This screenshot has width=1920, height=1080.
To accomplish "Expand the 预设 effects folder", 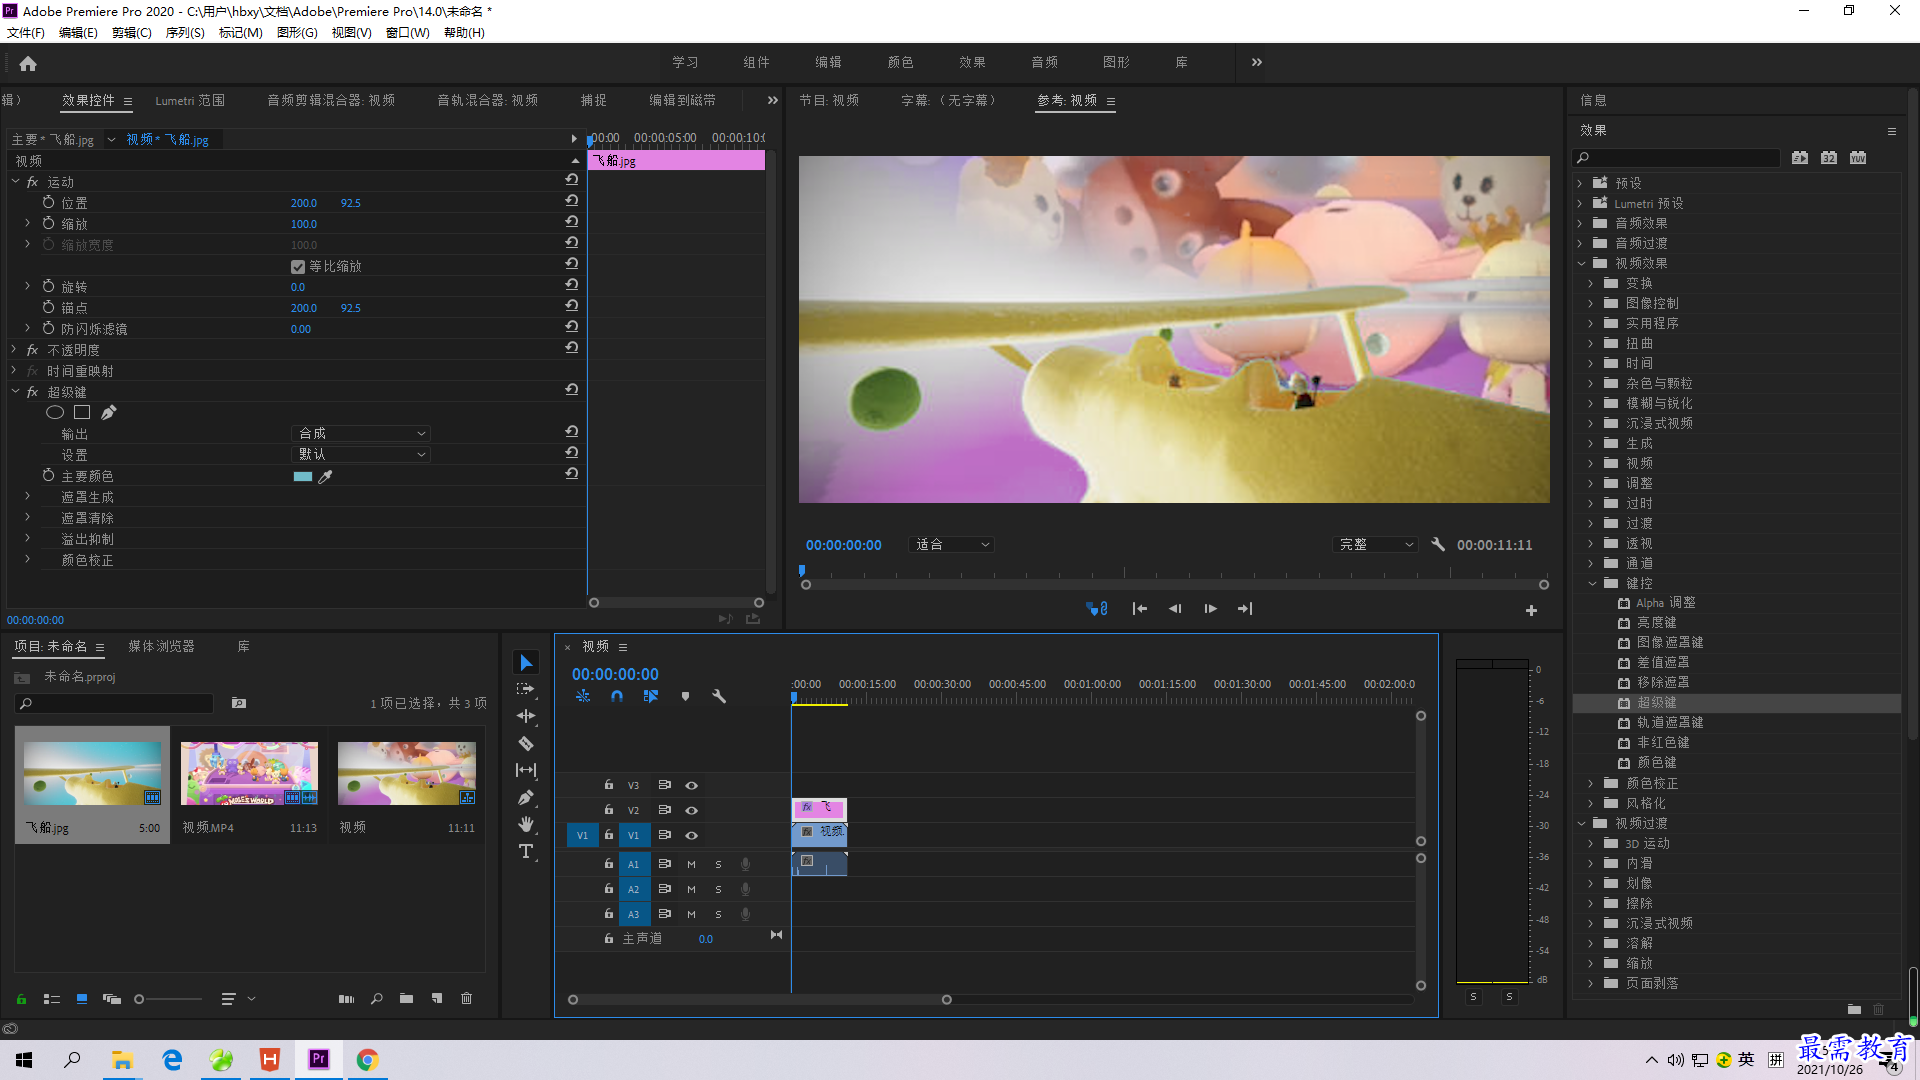I will click(x=1581, y=183).
